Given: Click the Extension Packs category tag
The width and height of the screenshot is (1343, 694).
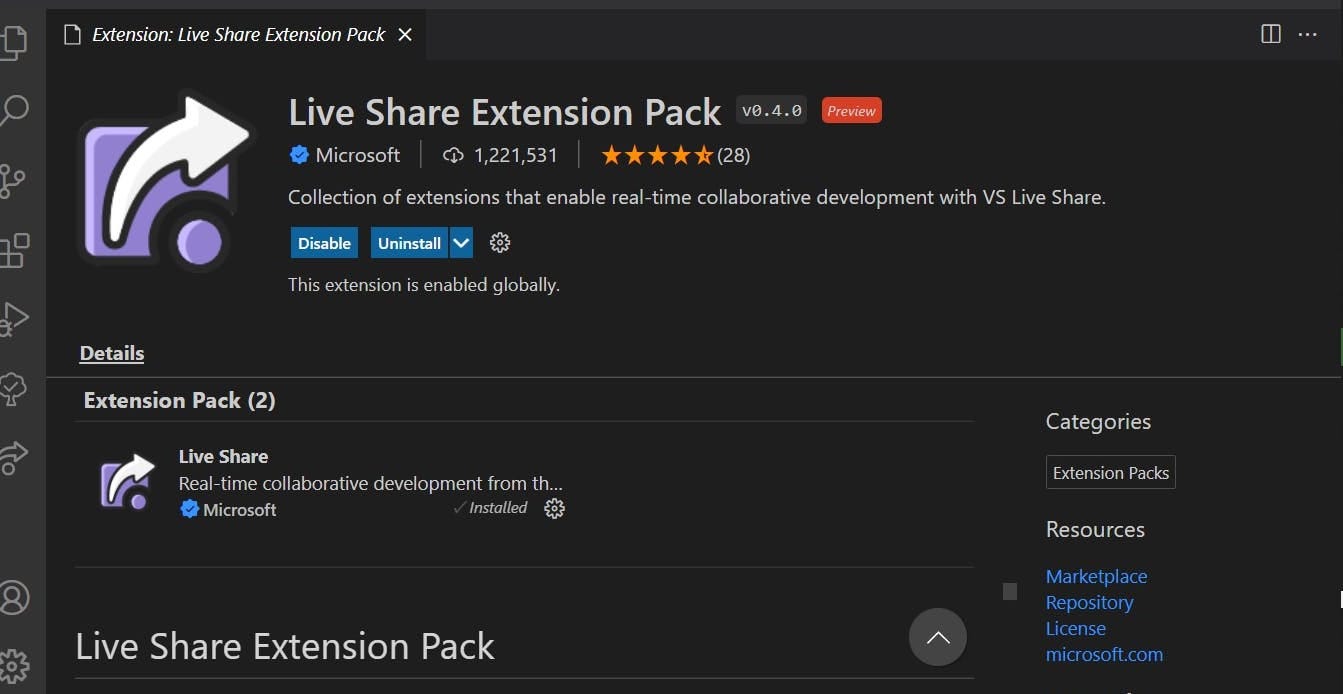Looking at the screenshot, I should [x=1110, y=473].
